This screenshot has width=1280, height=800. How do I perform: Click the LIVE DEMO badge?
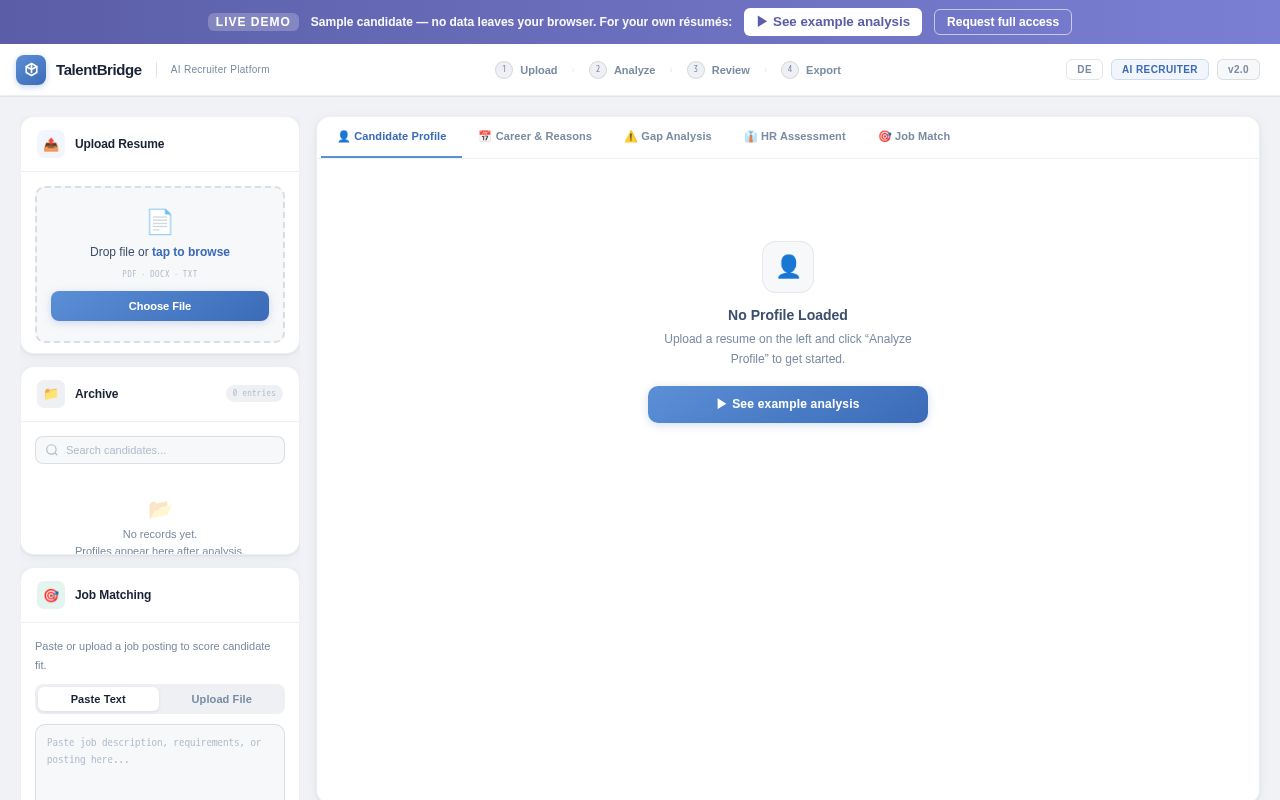253,22
